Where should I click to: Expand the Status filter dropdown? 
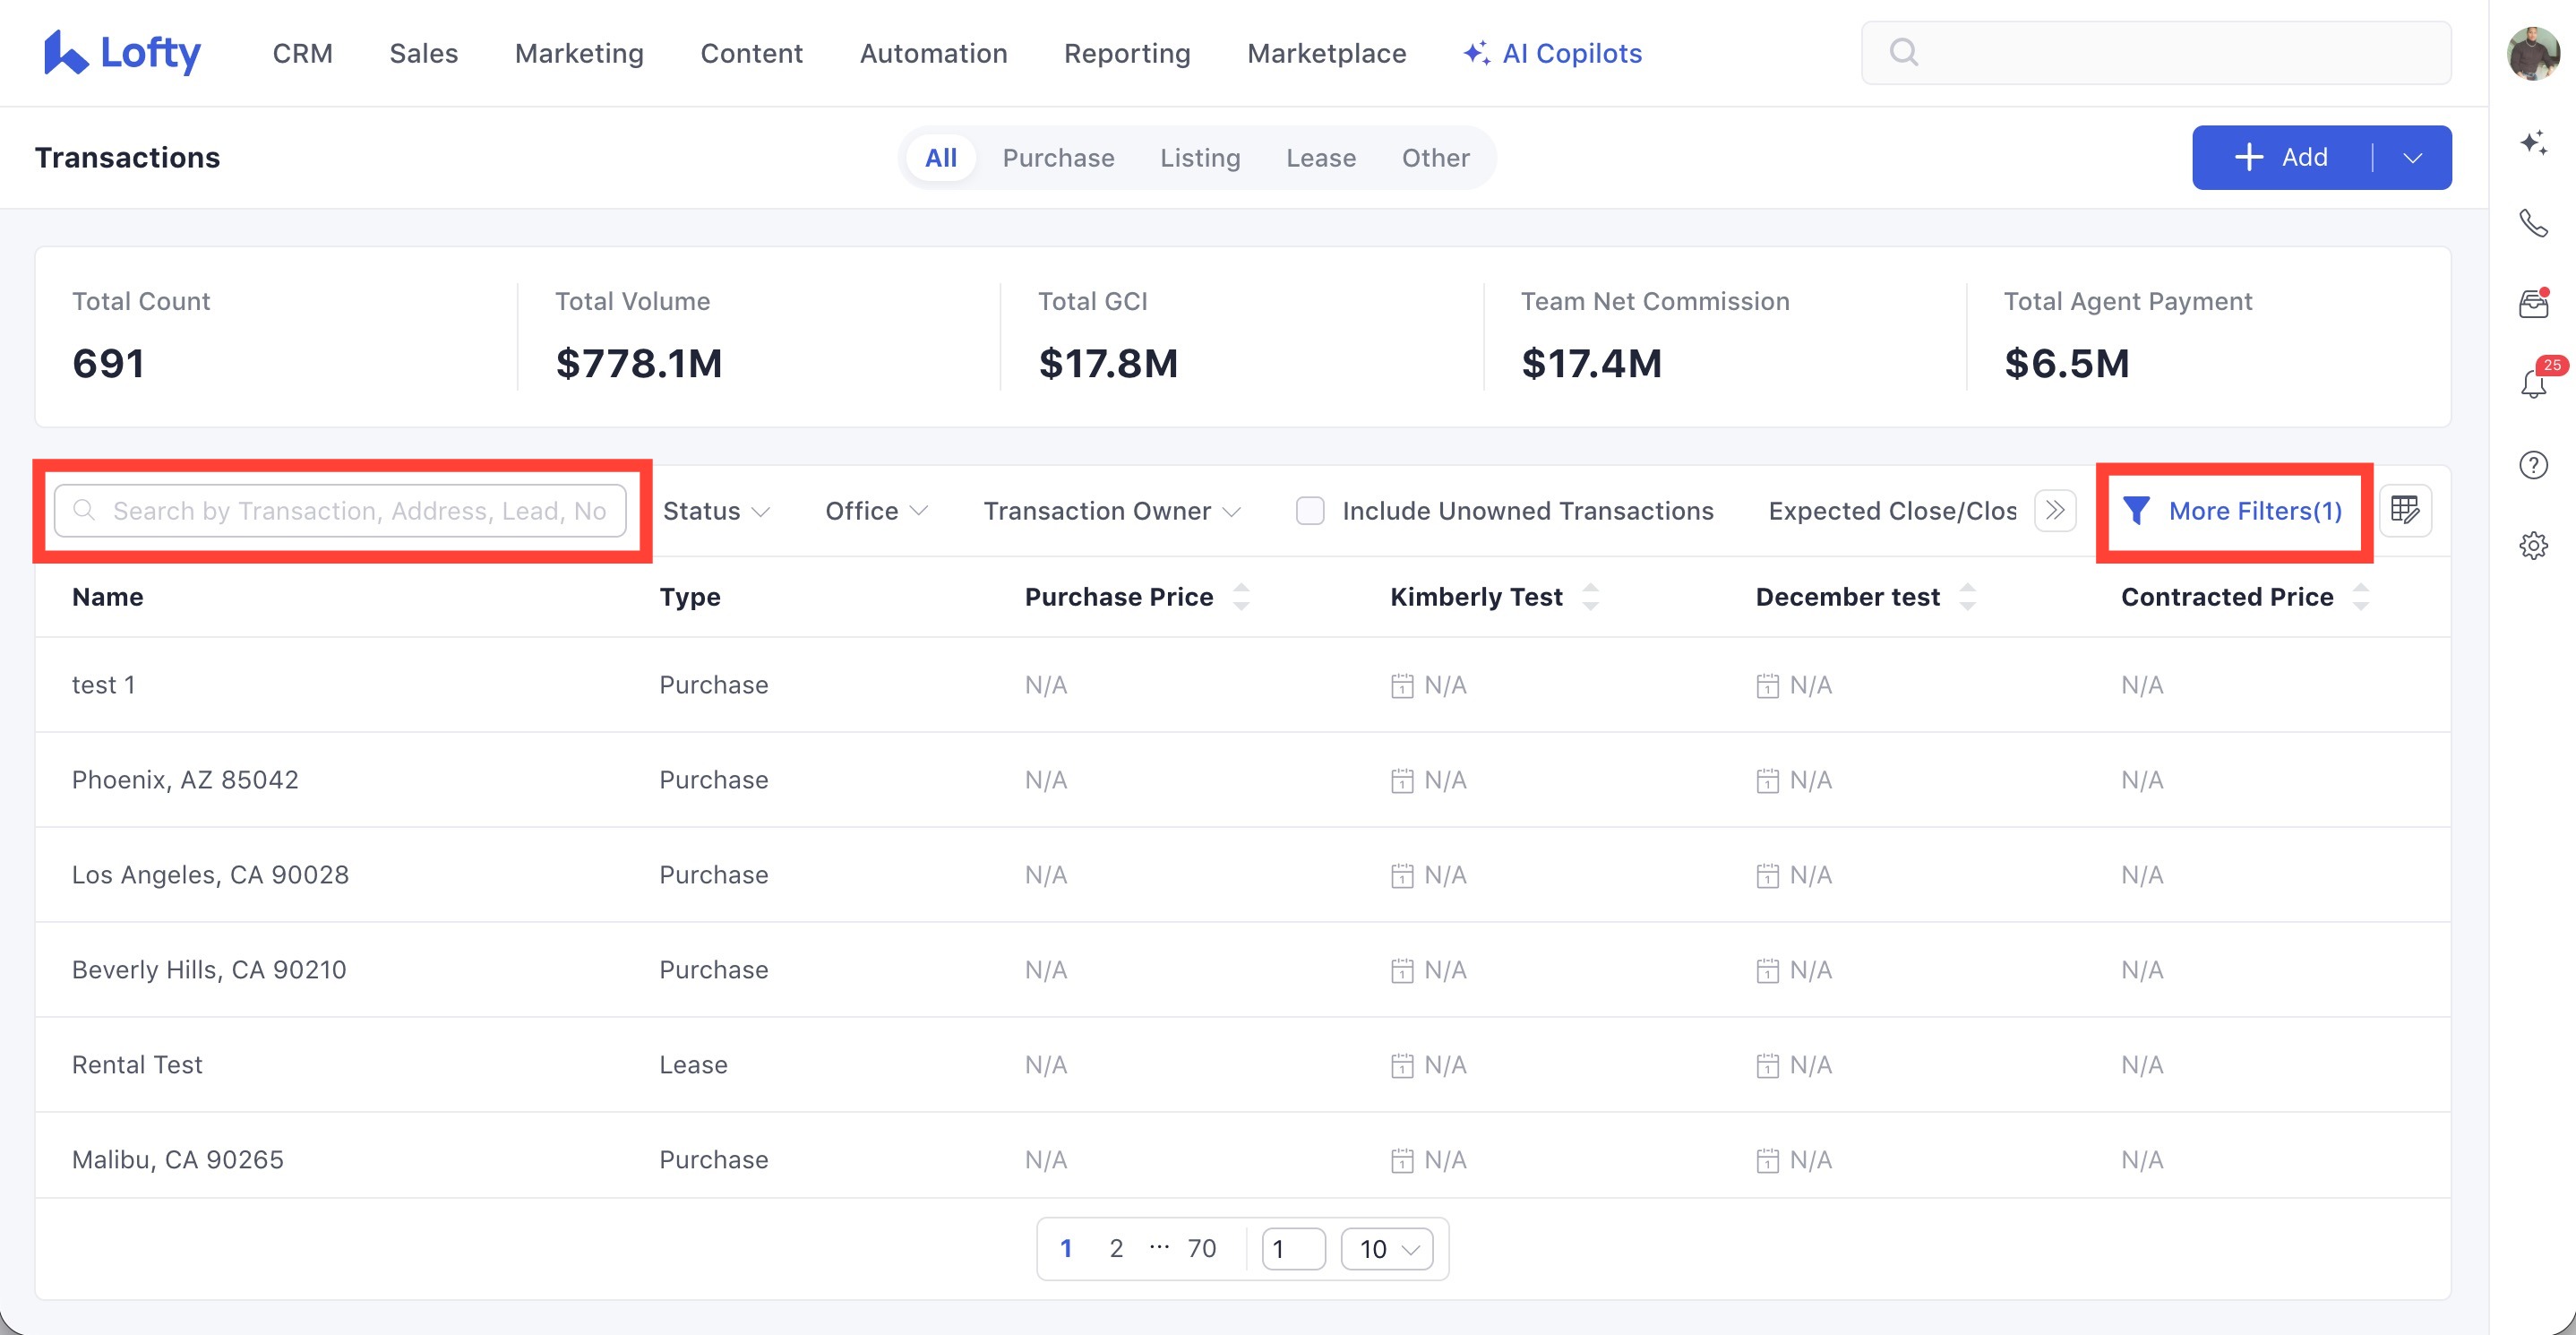(x=716, y=511)
